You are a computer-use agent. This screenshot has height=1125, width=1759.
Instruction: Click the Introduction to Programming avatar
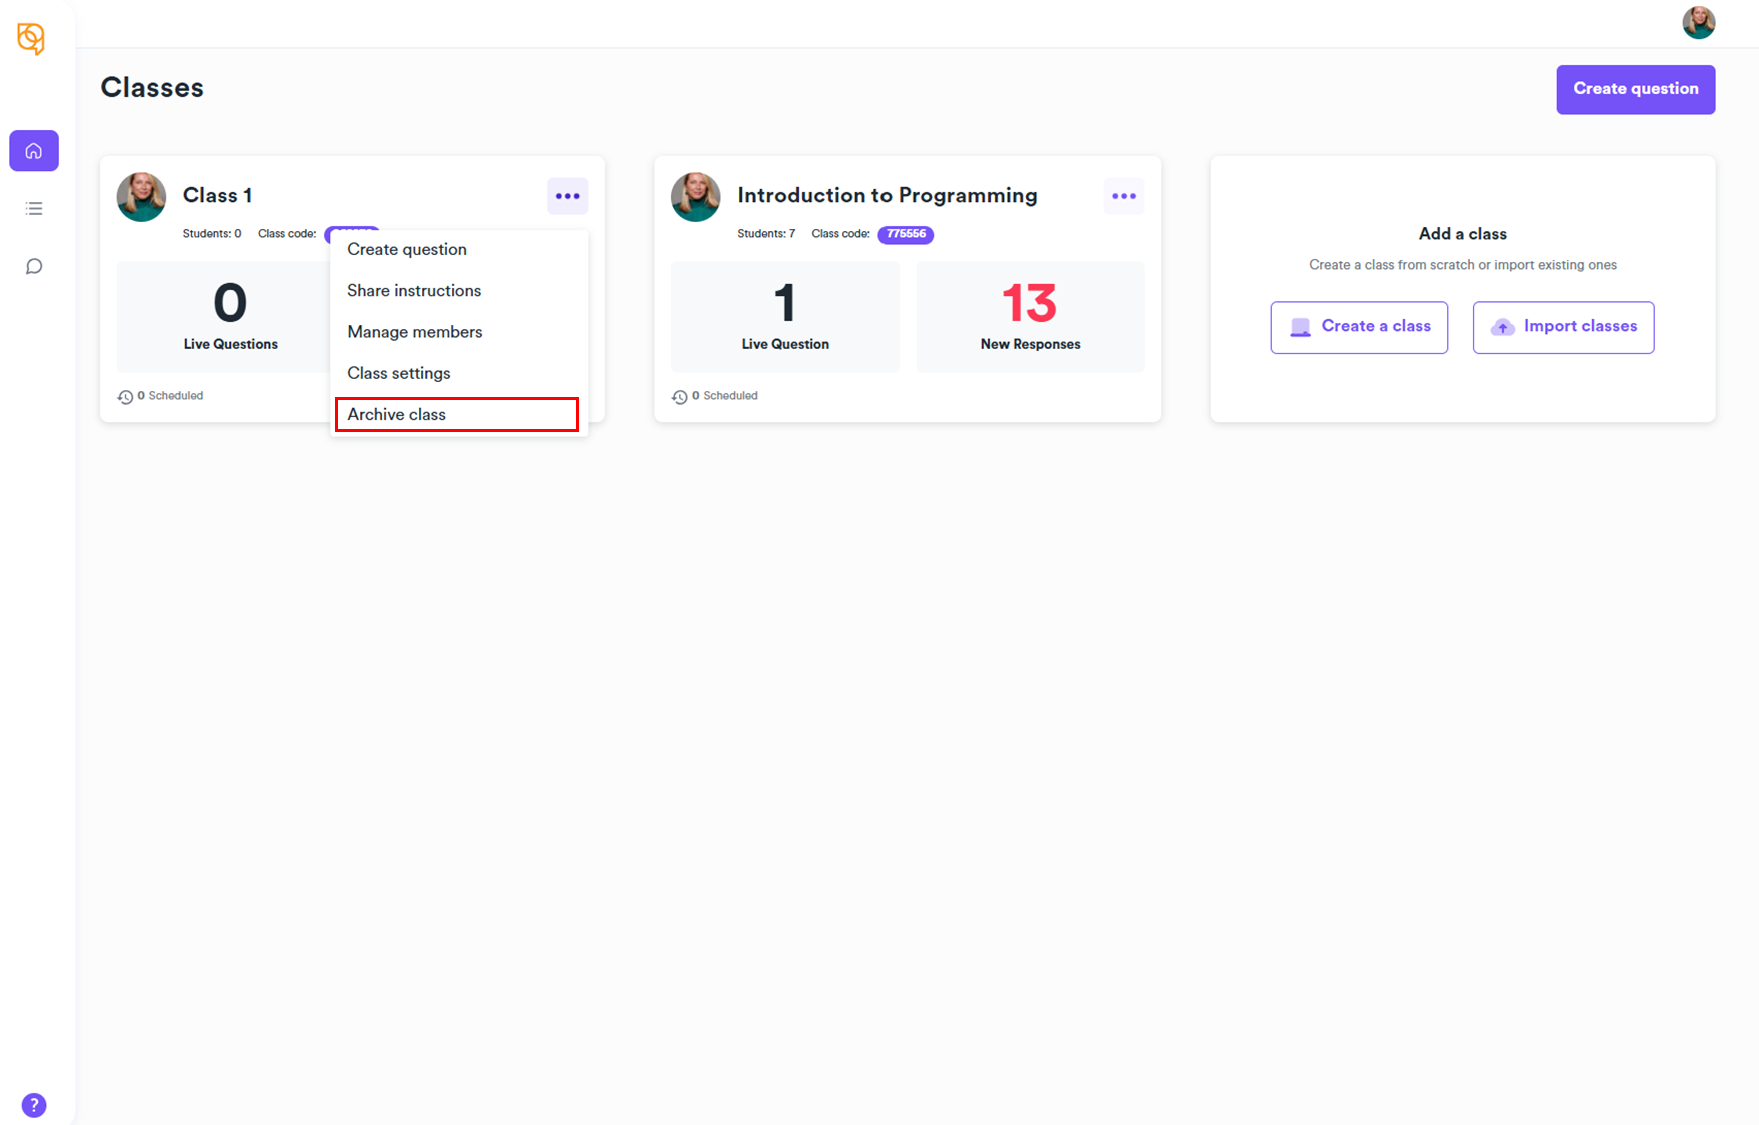pos(695,197)
